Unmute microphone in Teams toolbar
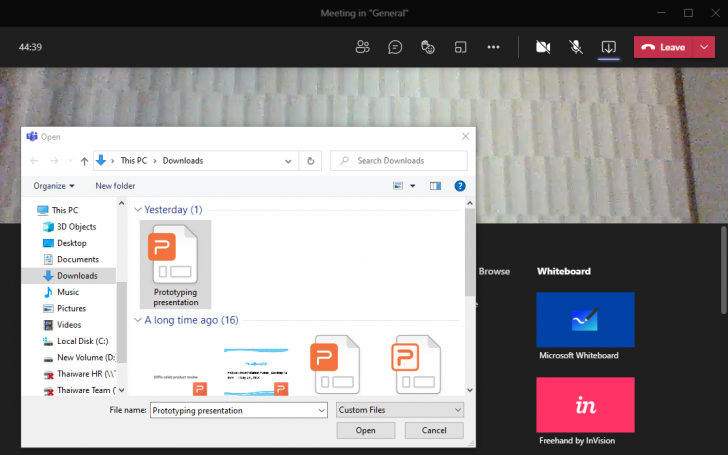The image size is (728, 455). pyautogui.click(x=576, y=47)
